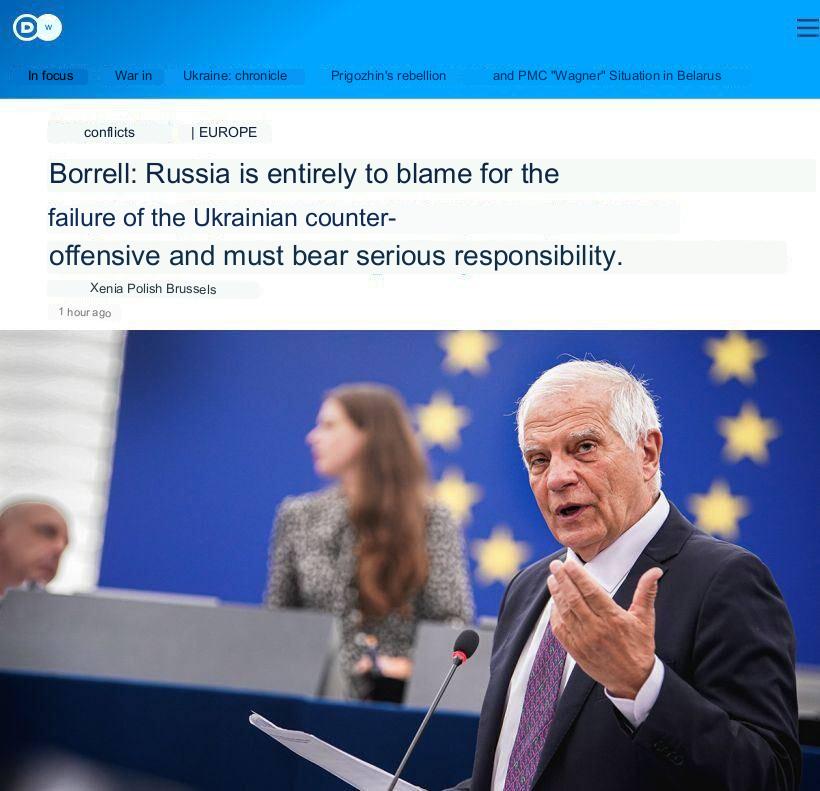
Task: Click the small 'W' circle of logo
Action: (50, 27)
